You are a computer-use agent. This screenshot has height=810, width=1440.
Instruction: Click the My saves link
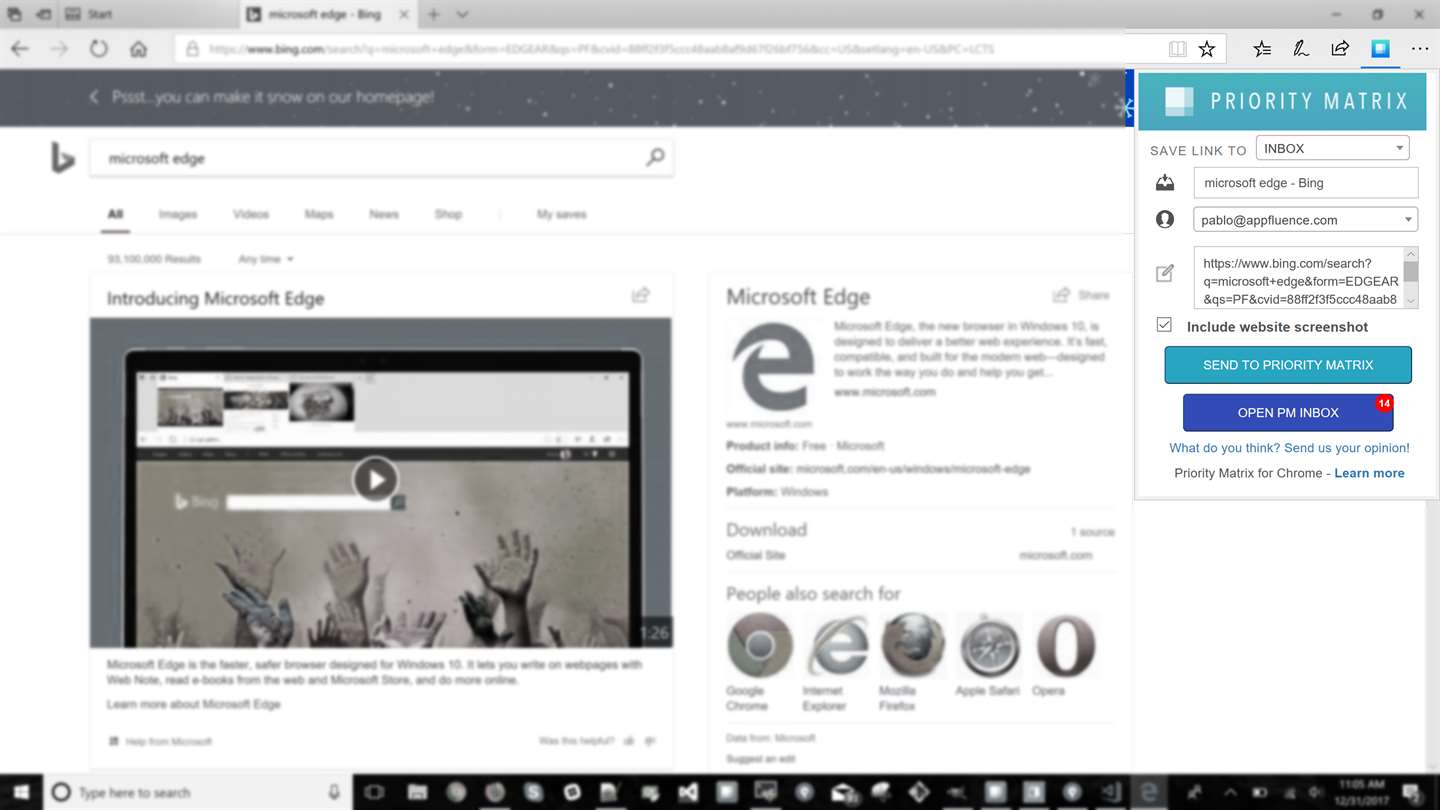click(561, 214)
